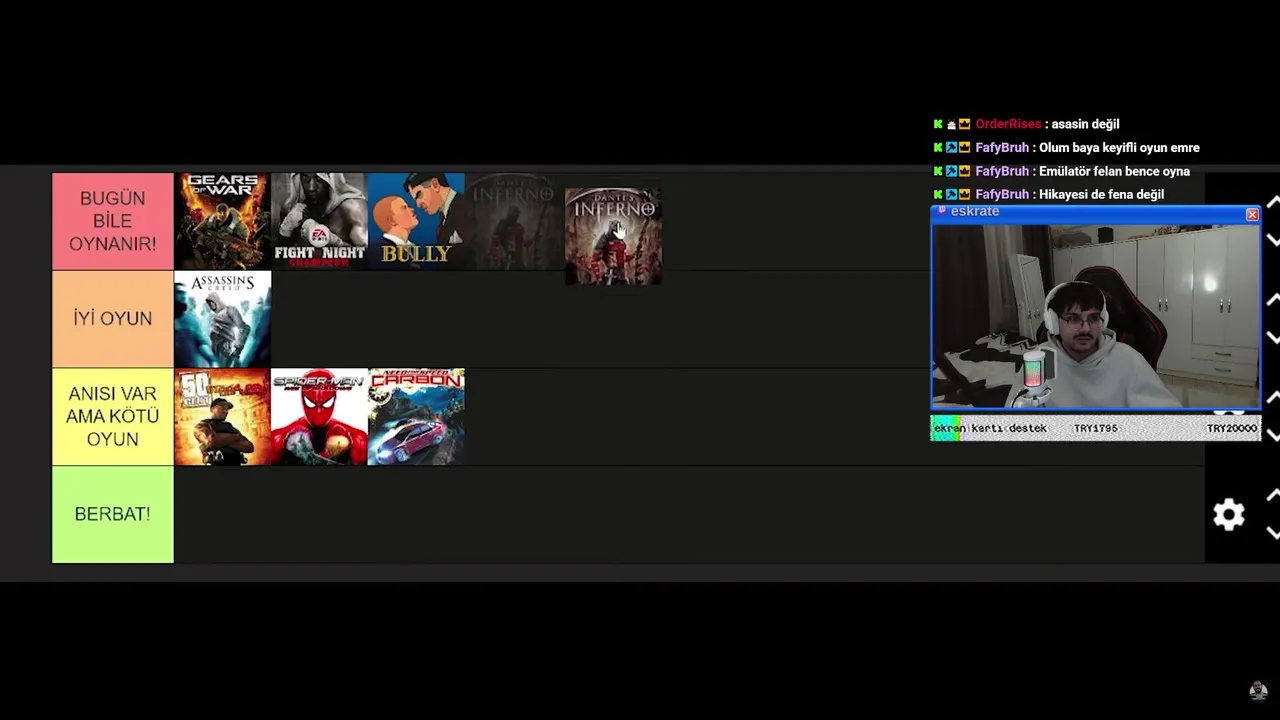Select the Fight Night Champion cover

click(x=319, y=221)
